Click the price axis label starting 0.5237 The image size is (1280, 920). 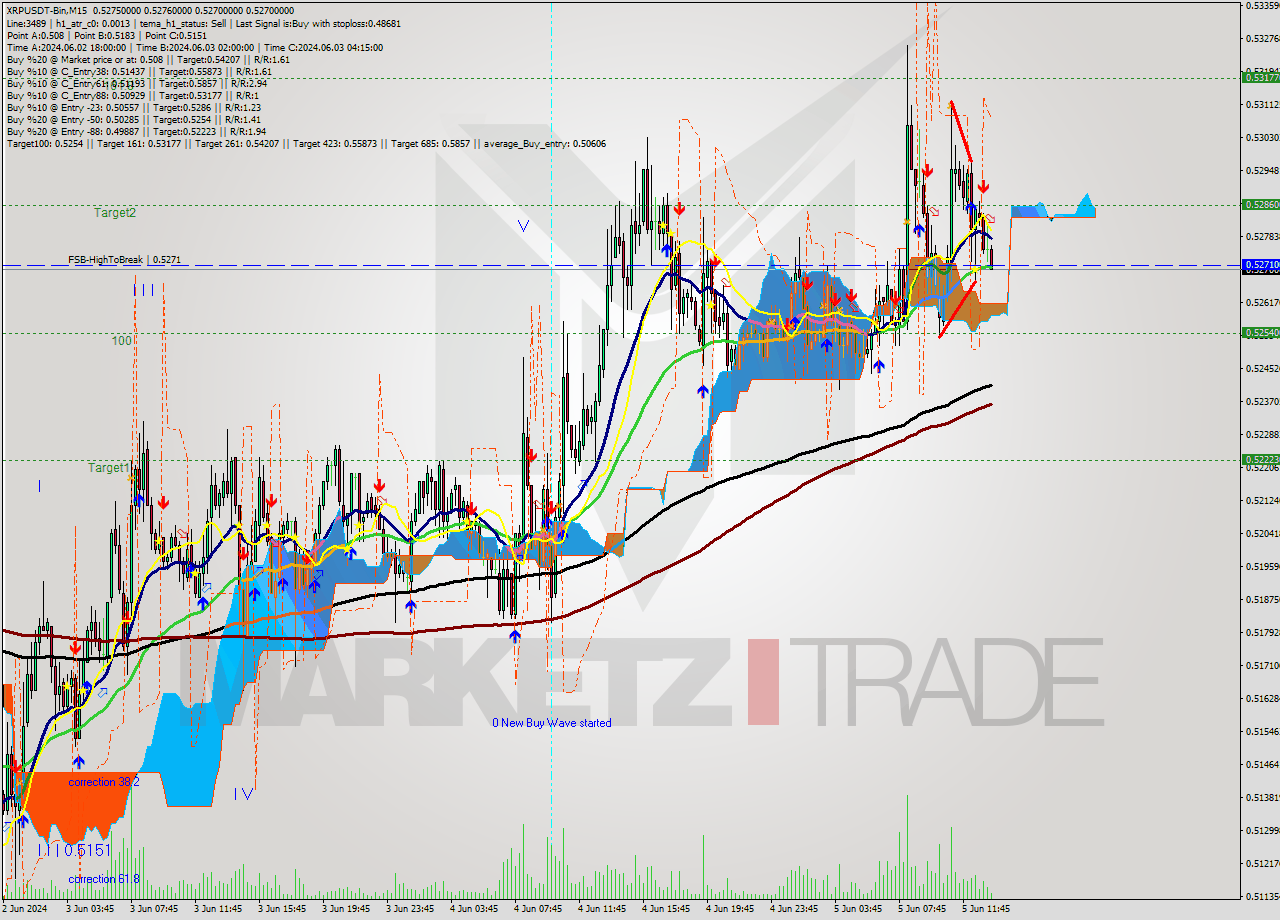(1261, 401)
